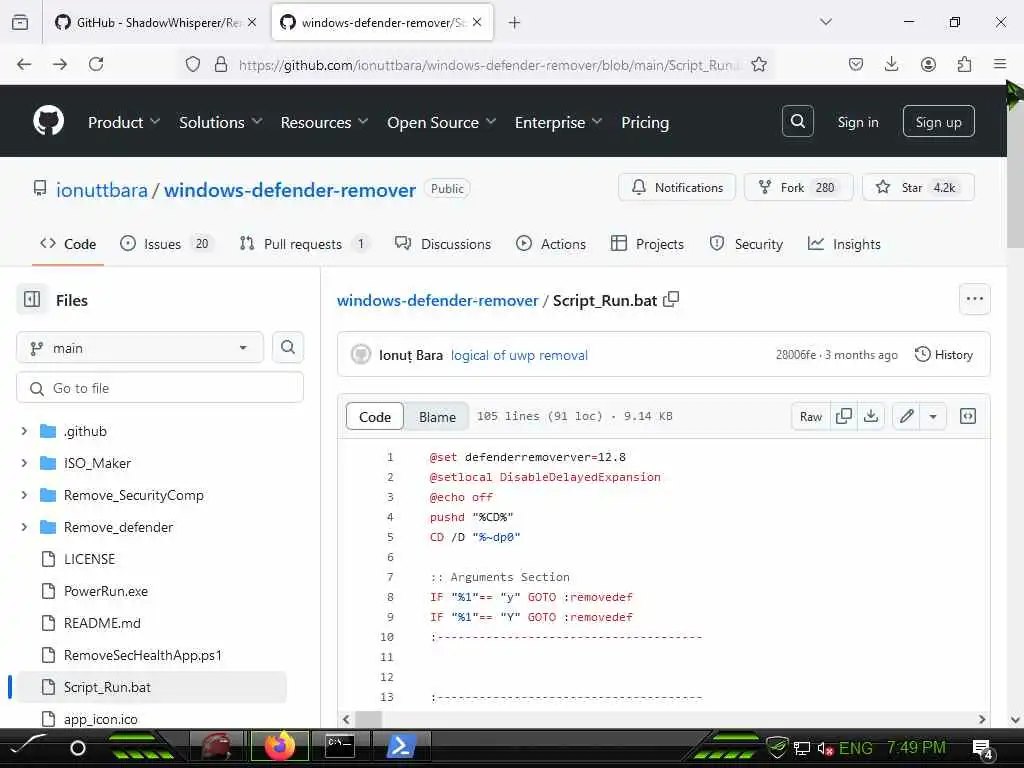Star the repository
The image size is (1024, 768).
[918, 187]
